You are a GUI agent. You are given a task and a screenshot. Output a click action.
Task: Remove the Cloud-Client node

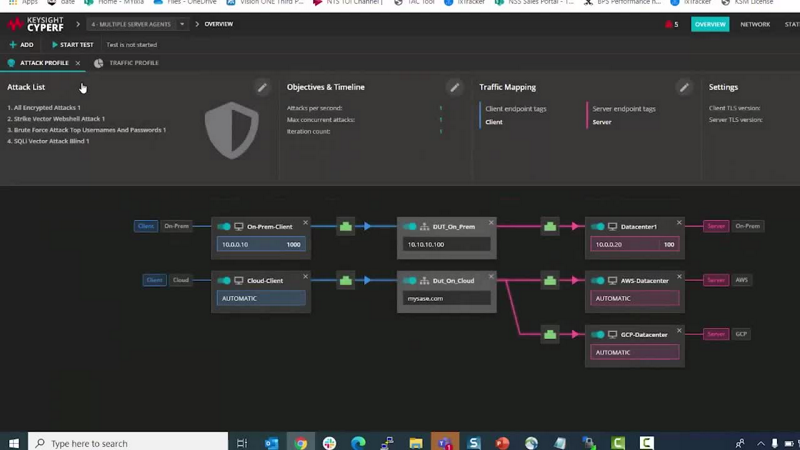305,277
